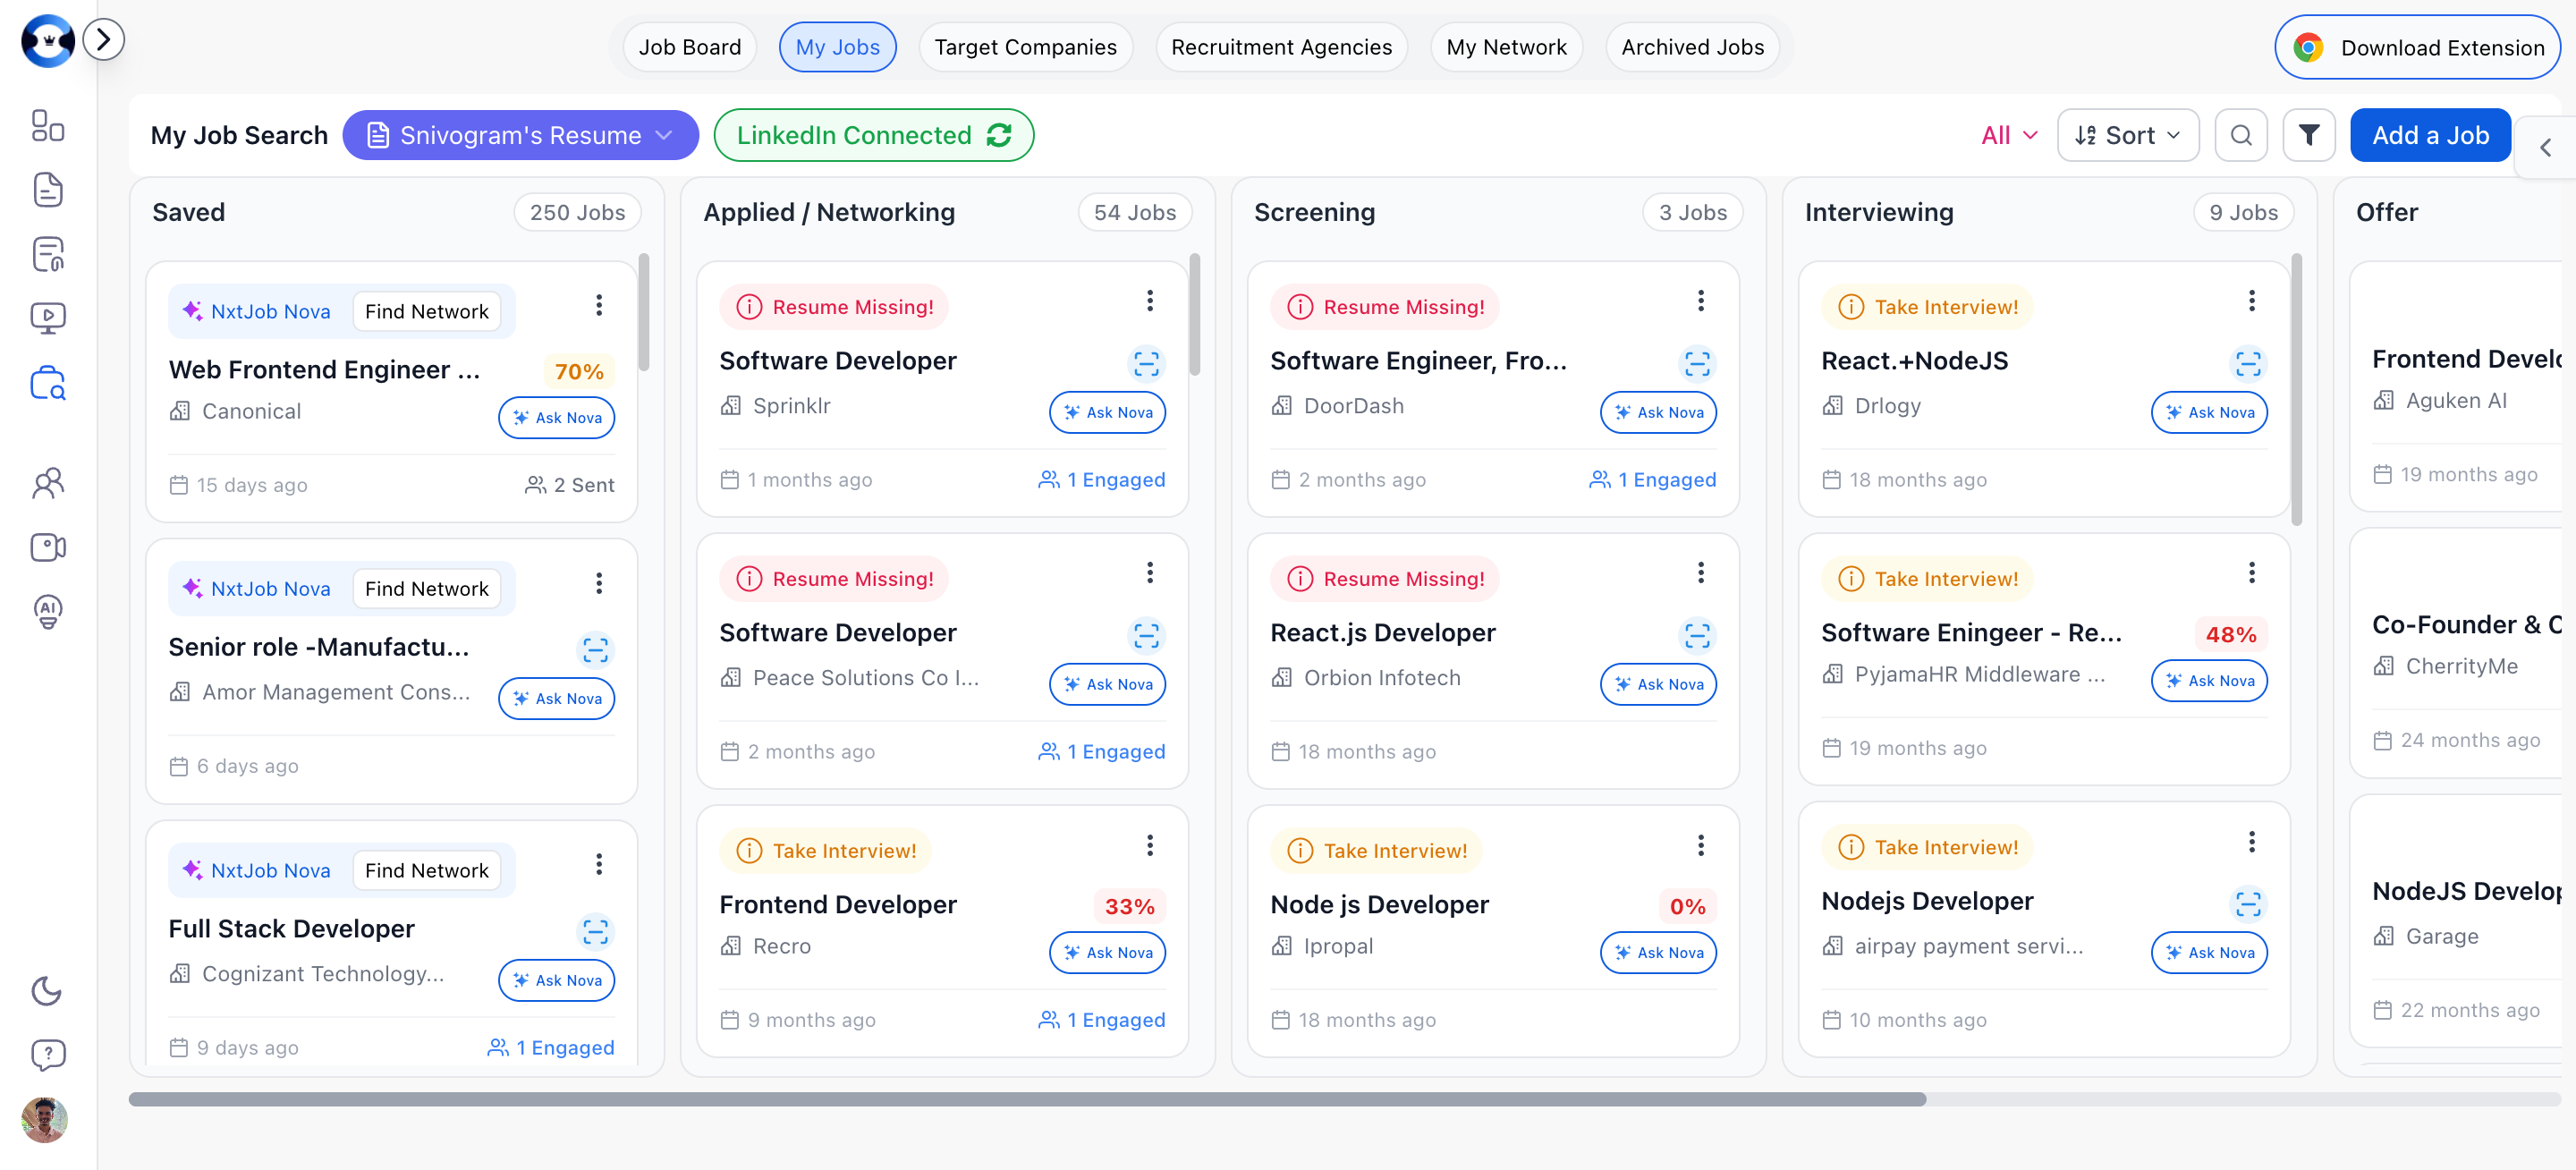
Task: Click the Add a Job button
Action: [x=2429, y=135]
